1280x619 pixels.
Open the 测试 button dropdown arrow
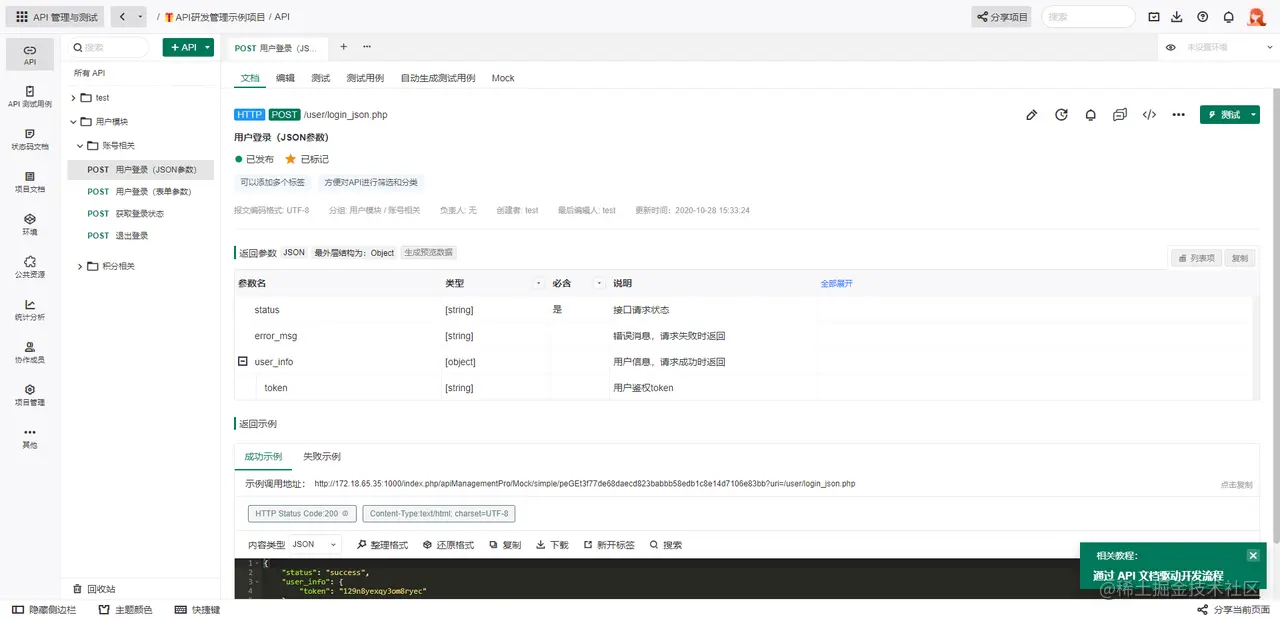pyautogui.click(x=1254, y=115)
